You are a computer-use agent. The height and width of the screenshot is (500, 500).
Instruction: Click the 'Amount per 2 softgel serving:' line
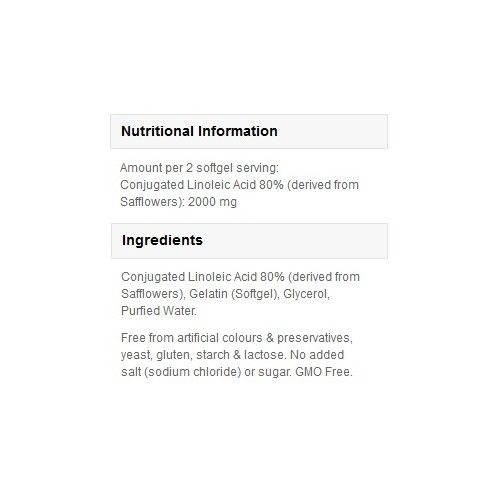pyautogui.click(x=199, y=168)
